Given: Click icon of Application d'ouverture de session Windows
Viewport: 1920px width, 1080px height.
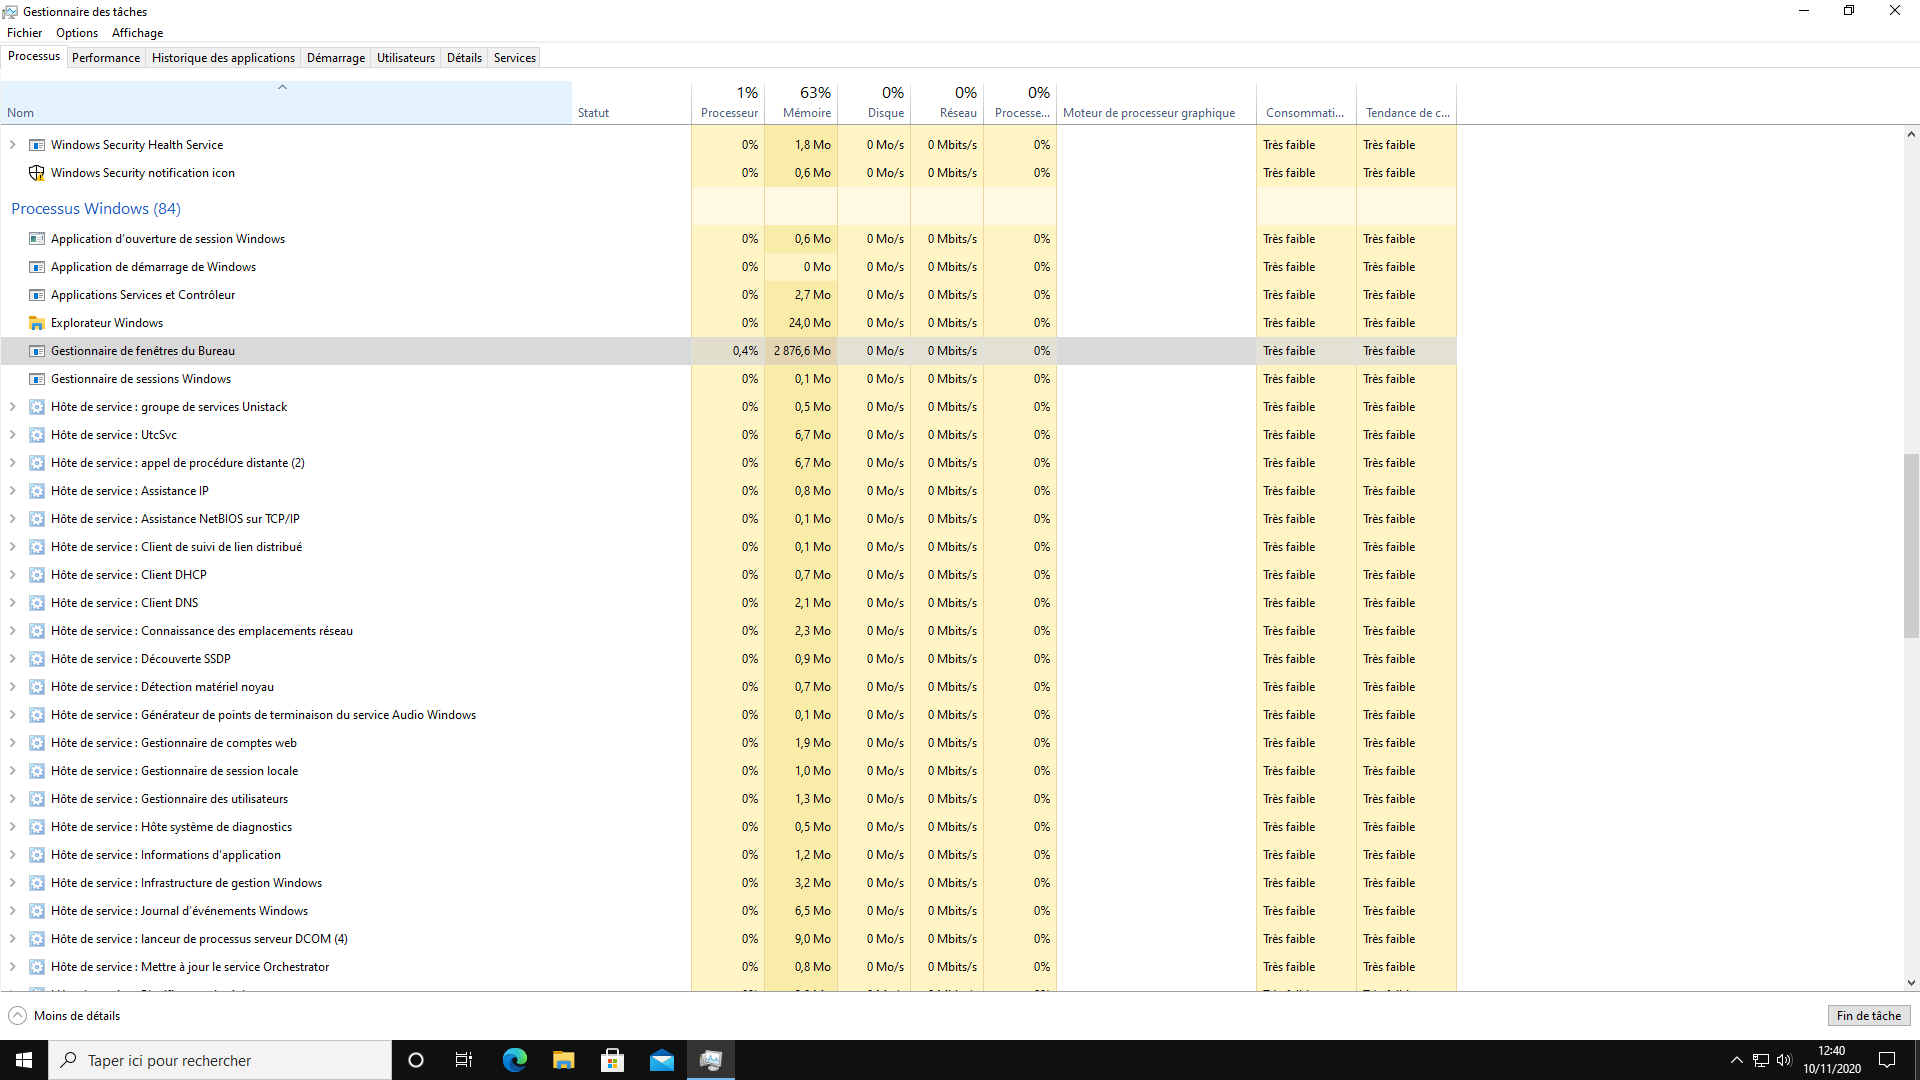Looking at the screenshot, I should pos(37,239).
